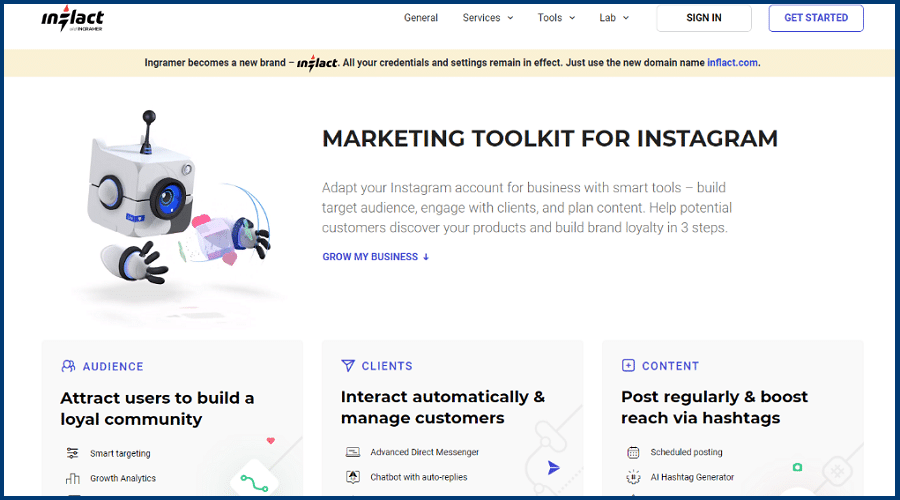Screen dimensions: 900x500
Task: Click the GROW MY BUSINESS link
Action: pos(375,257)
